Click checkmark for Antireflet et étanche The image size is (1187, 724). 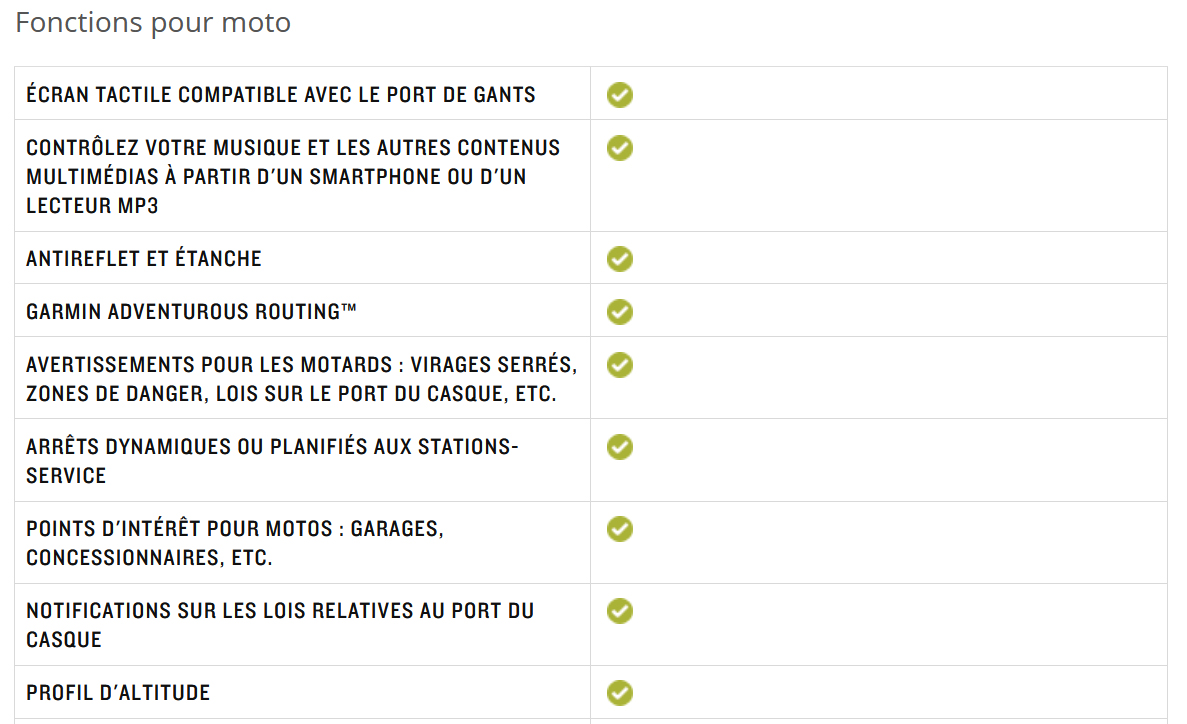coord(619,259)
